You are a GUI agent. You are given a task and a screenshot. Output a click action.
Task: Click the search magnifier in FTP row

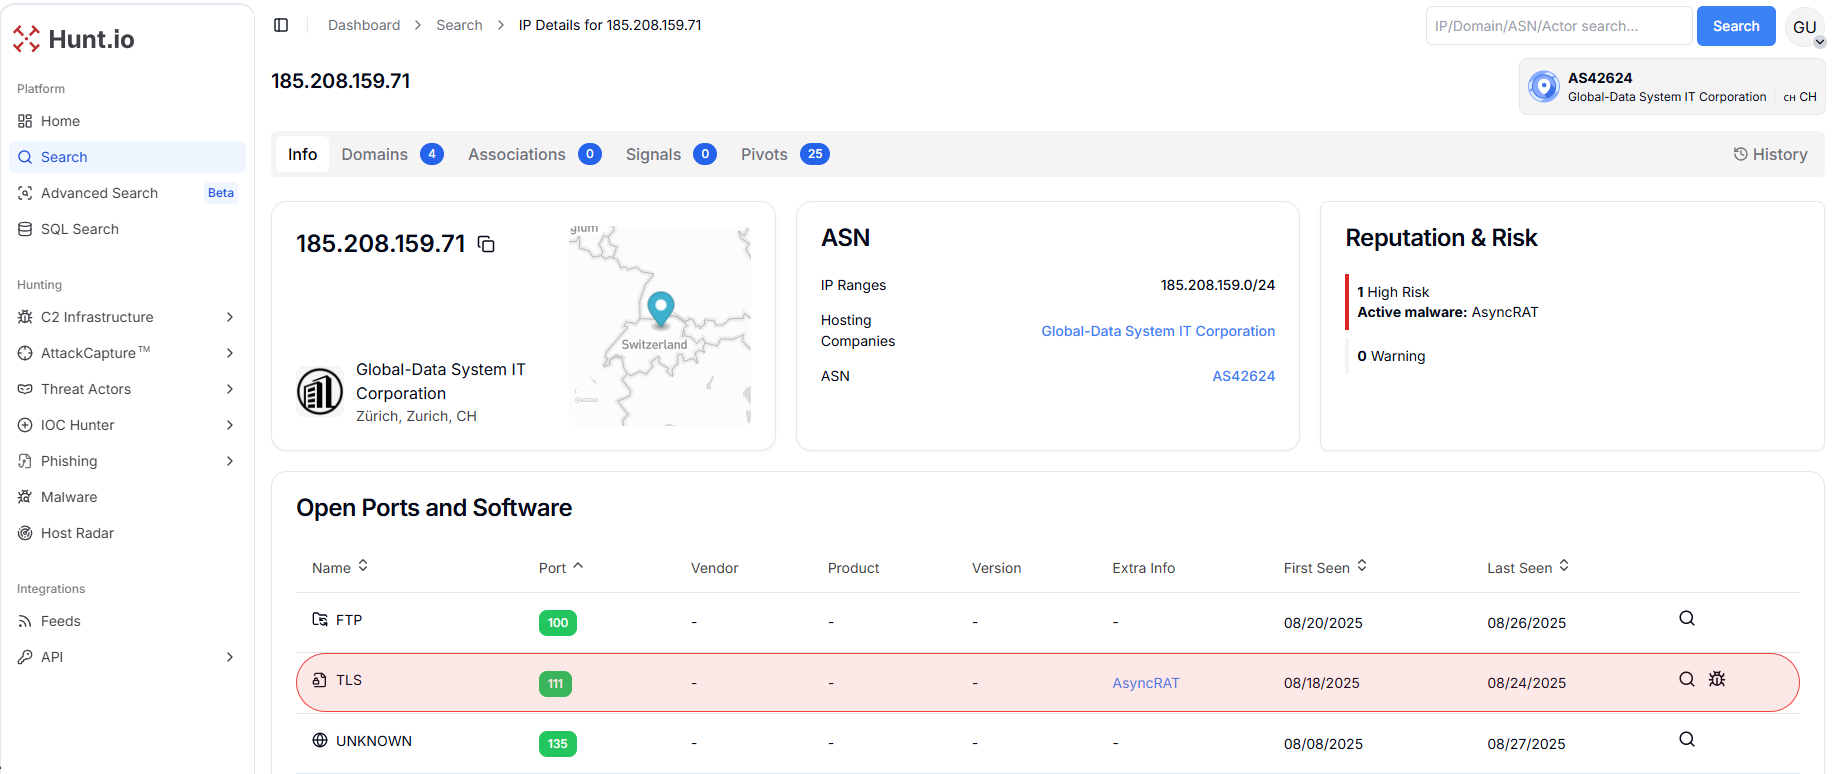tap(1687, 618)
